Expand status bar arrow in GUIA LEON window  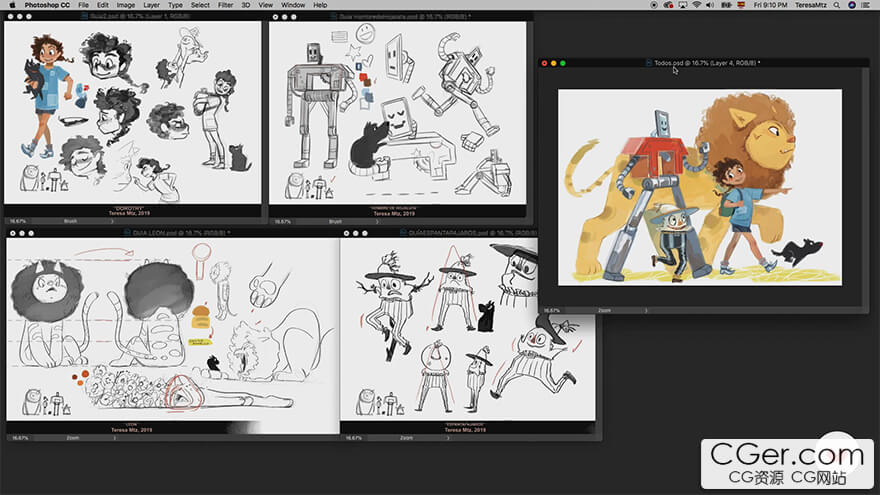(114, 438)
